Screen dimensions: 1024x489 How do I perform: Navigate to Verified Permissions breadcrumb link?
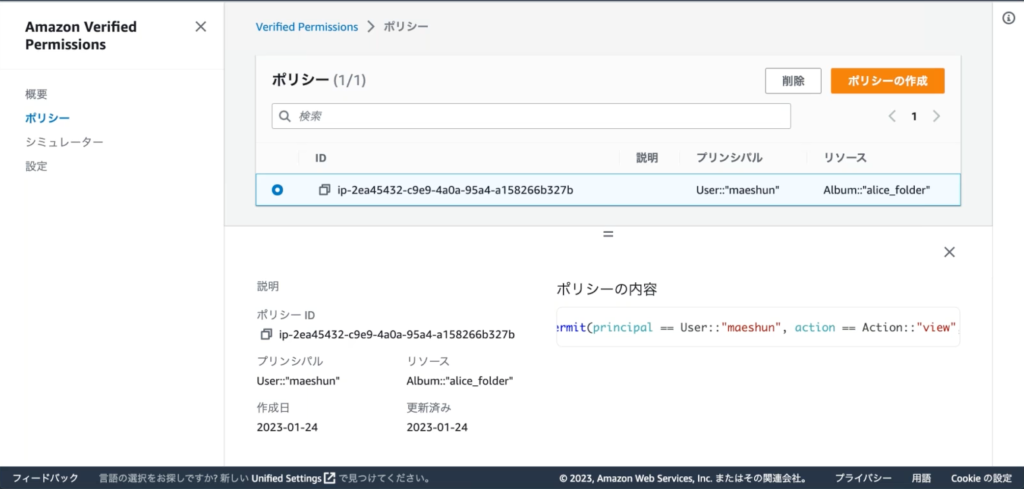click(307, 27)
